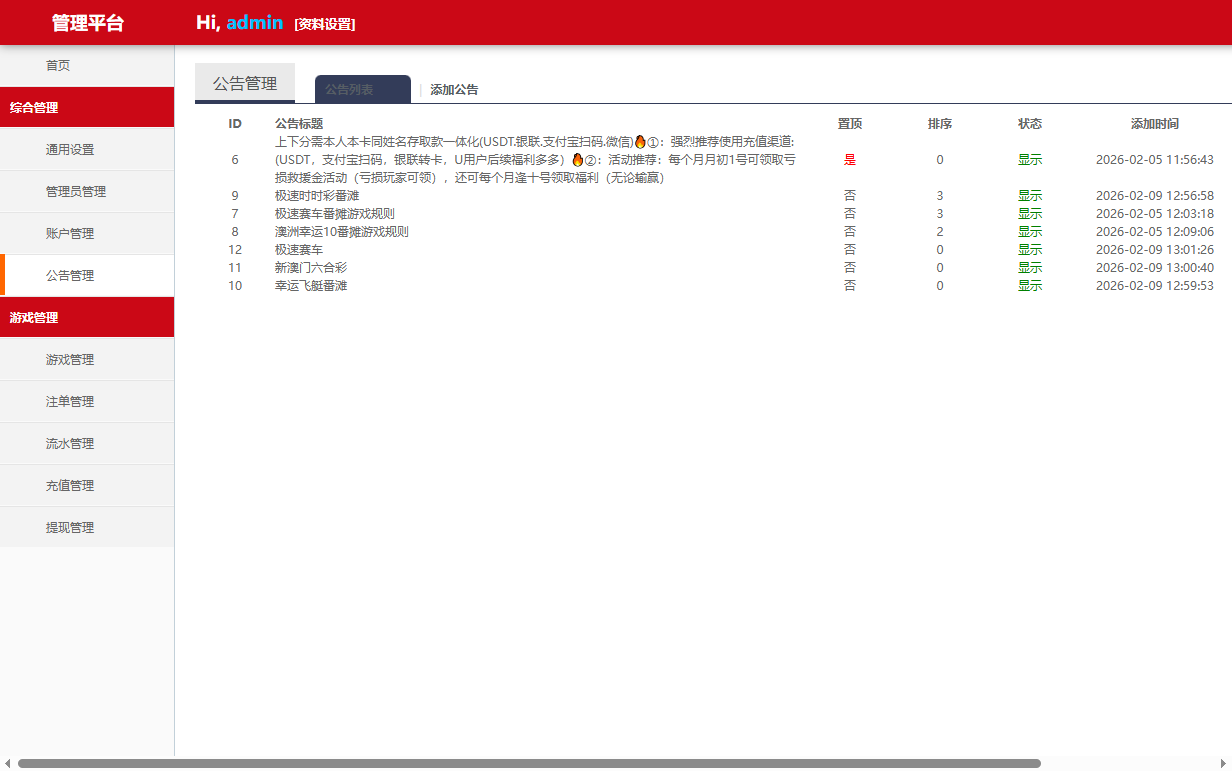
Task: Click the right arrow of horizontal scrollbar
Action: (1224, 763)
